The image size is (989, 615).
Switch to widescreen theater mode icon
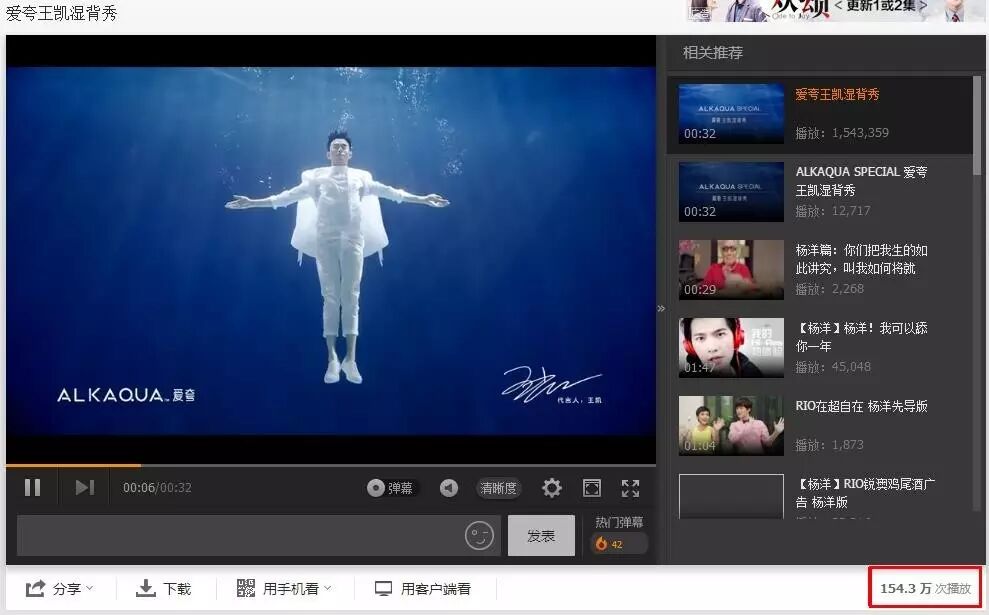coord(592,488)
